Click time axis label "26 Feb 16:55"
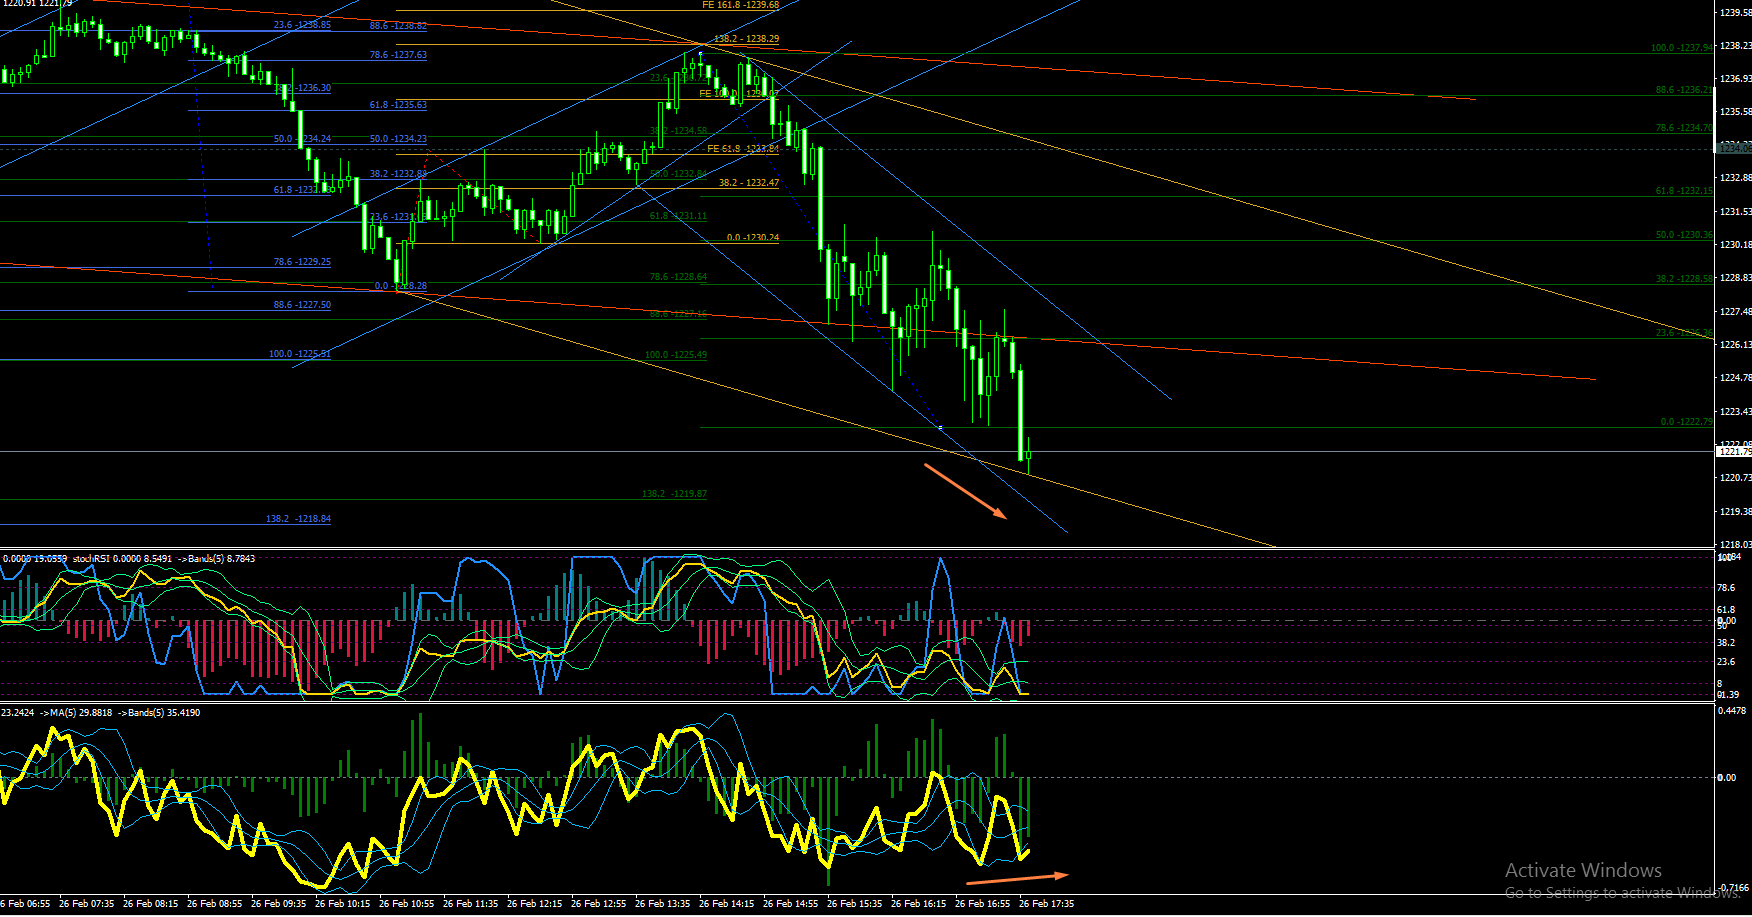The height and width of the screenshot is (917, 1752). 982,904
